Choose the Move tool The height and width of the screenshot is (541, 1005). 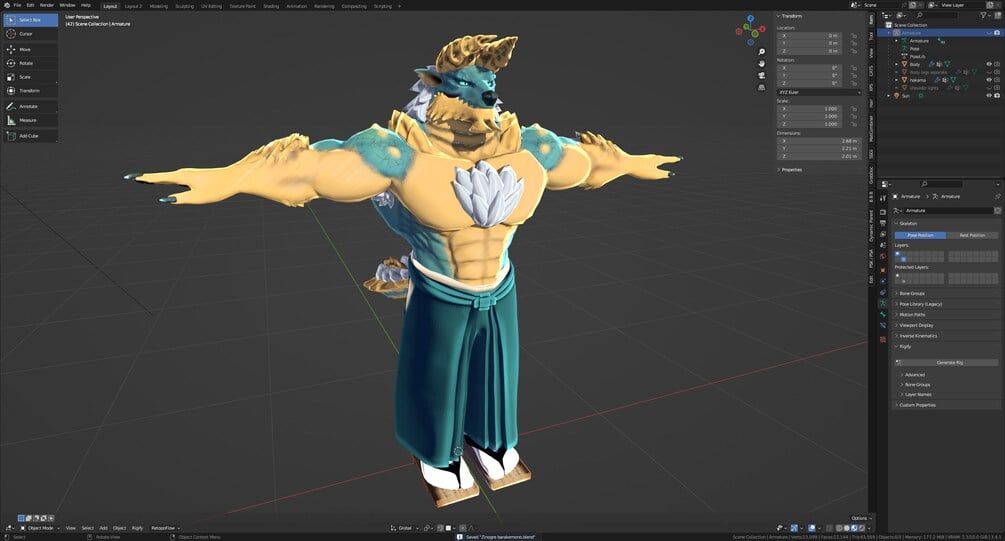click(30, 49)
